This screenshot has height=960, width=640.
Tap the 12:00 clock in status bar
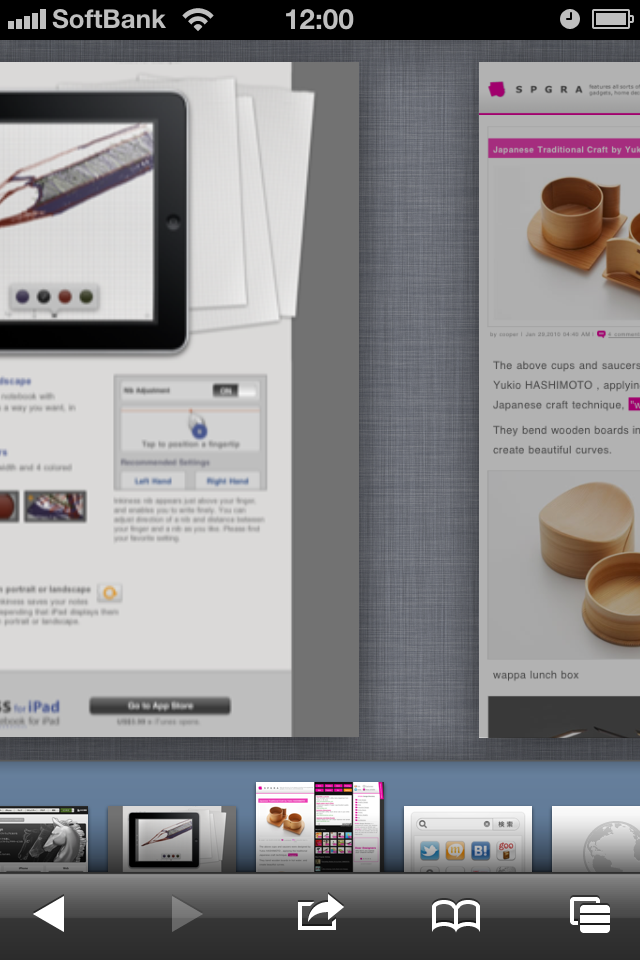319,20
